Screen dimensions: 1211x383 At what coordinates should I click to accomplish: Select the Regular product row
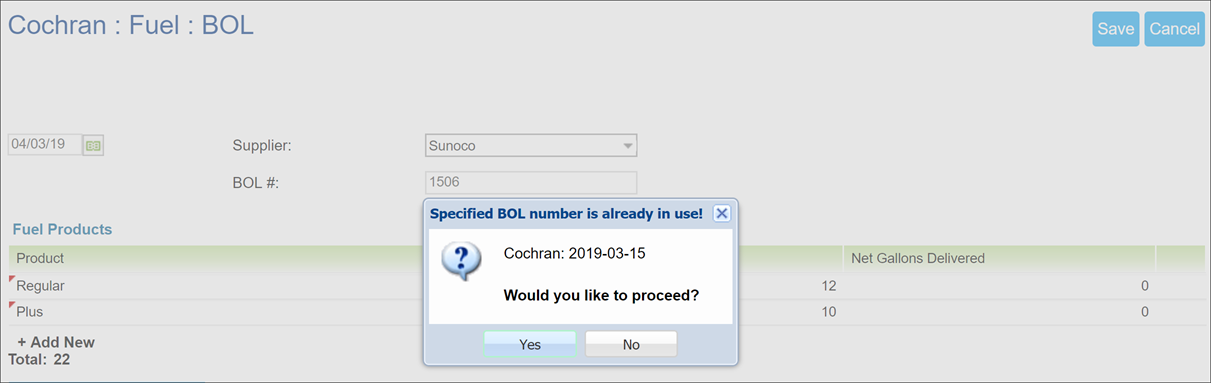click(x=606, y=286)
